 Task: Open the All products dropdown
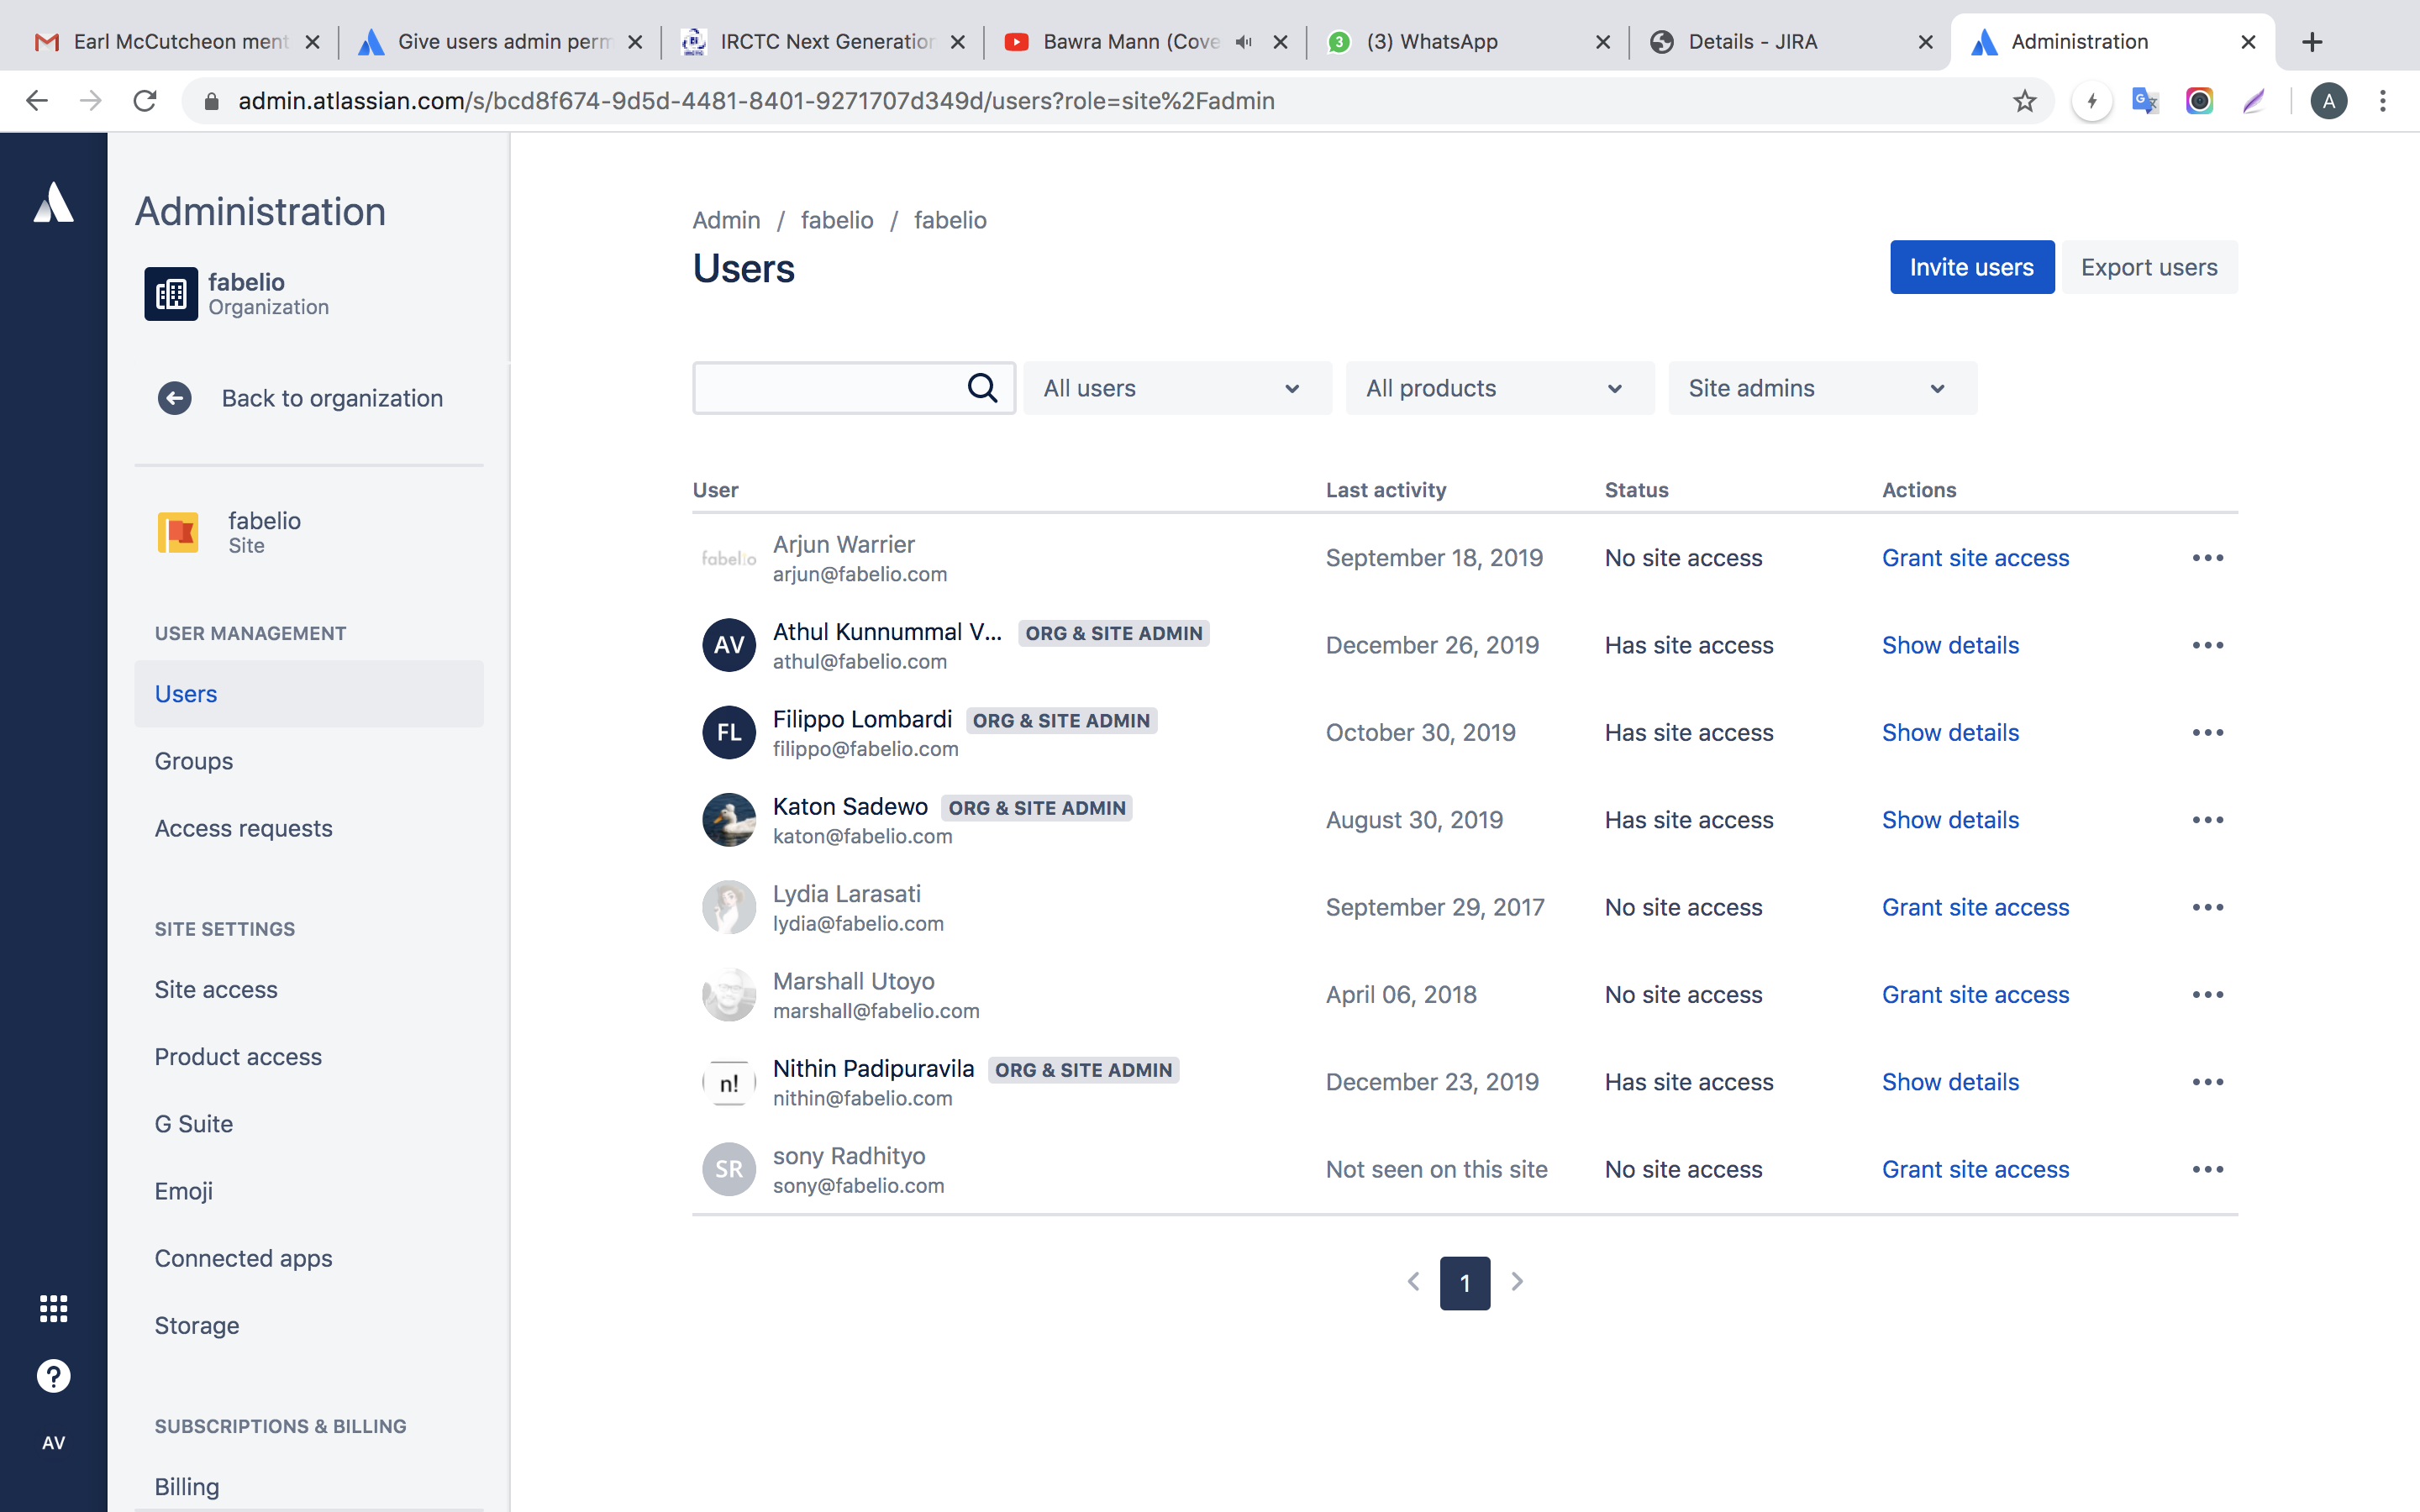pyautogui.click(x=1498, y=388)
